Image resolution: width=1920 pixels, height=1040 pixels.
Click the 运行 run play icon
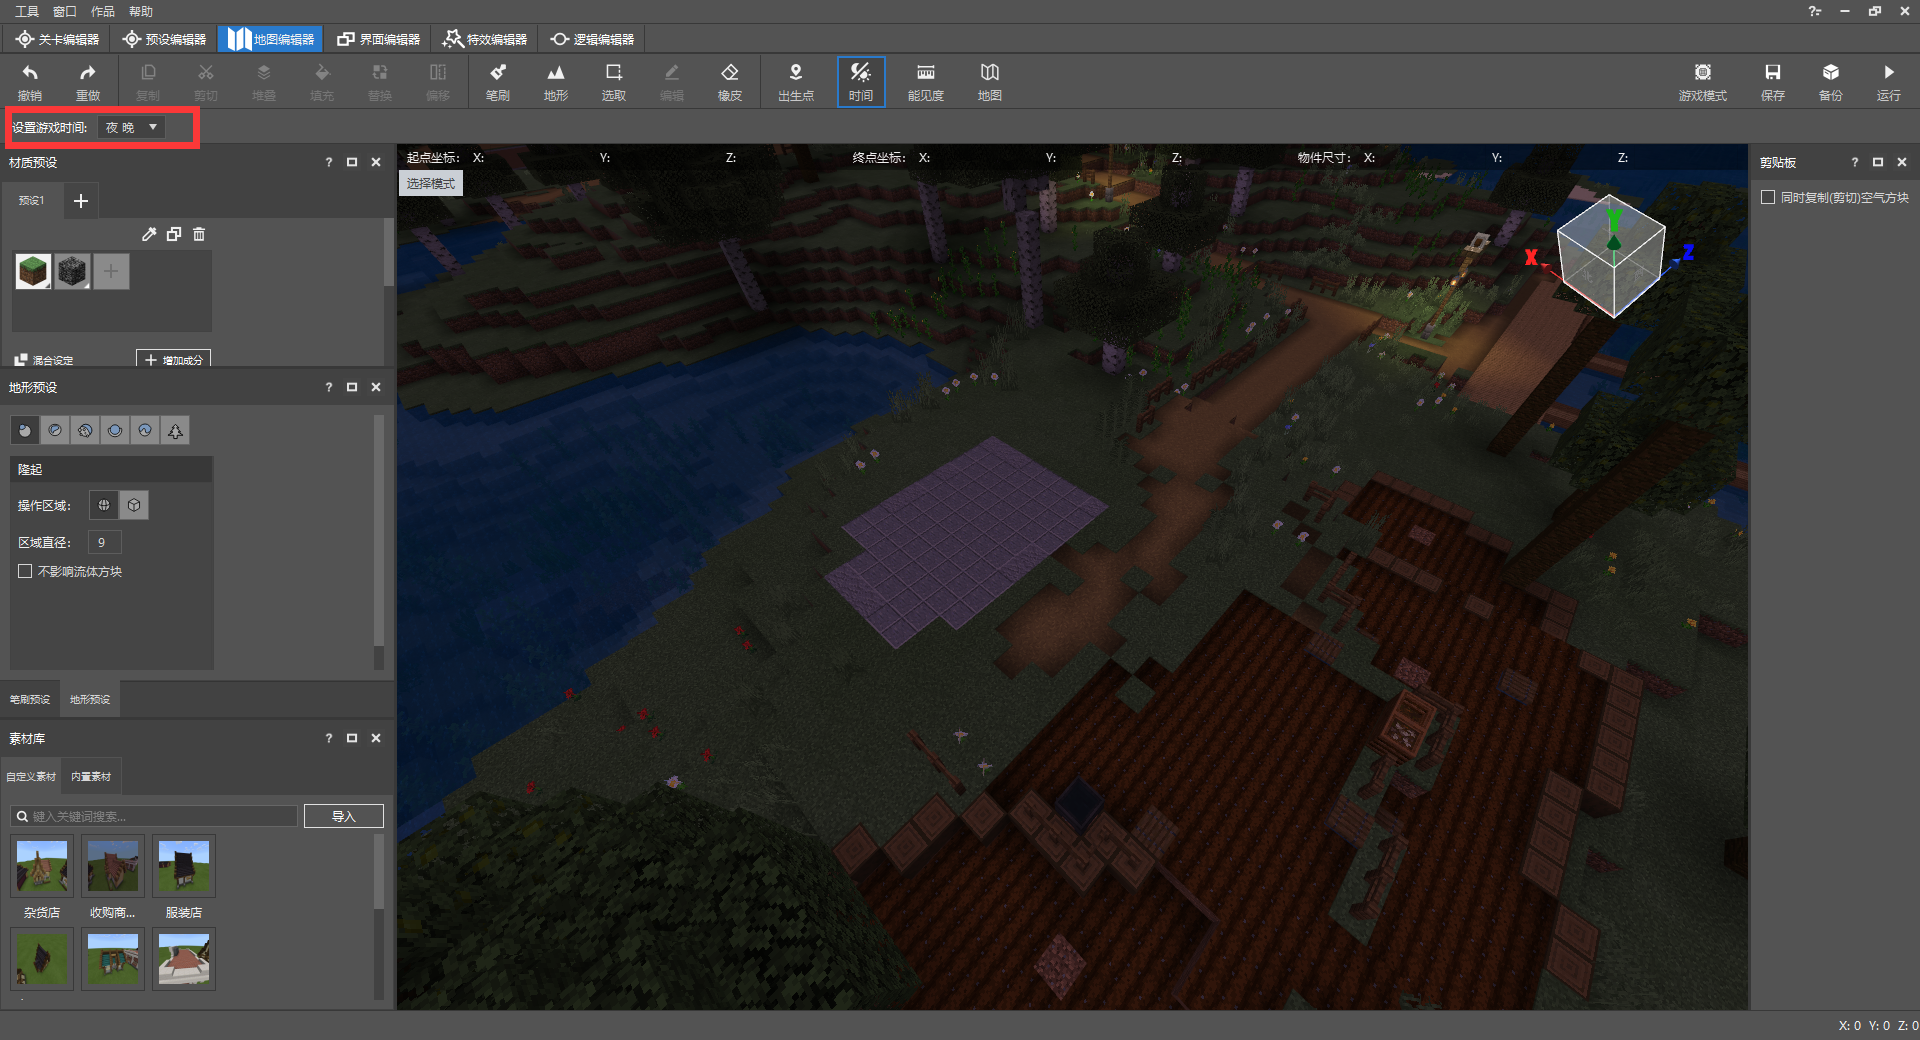[x=1889, y=73]
